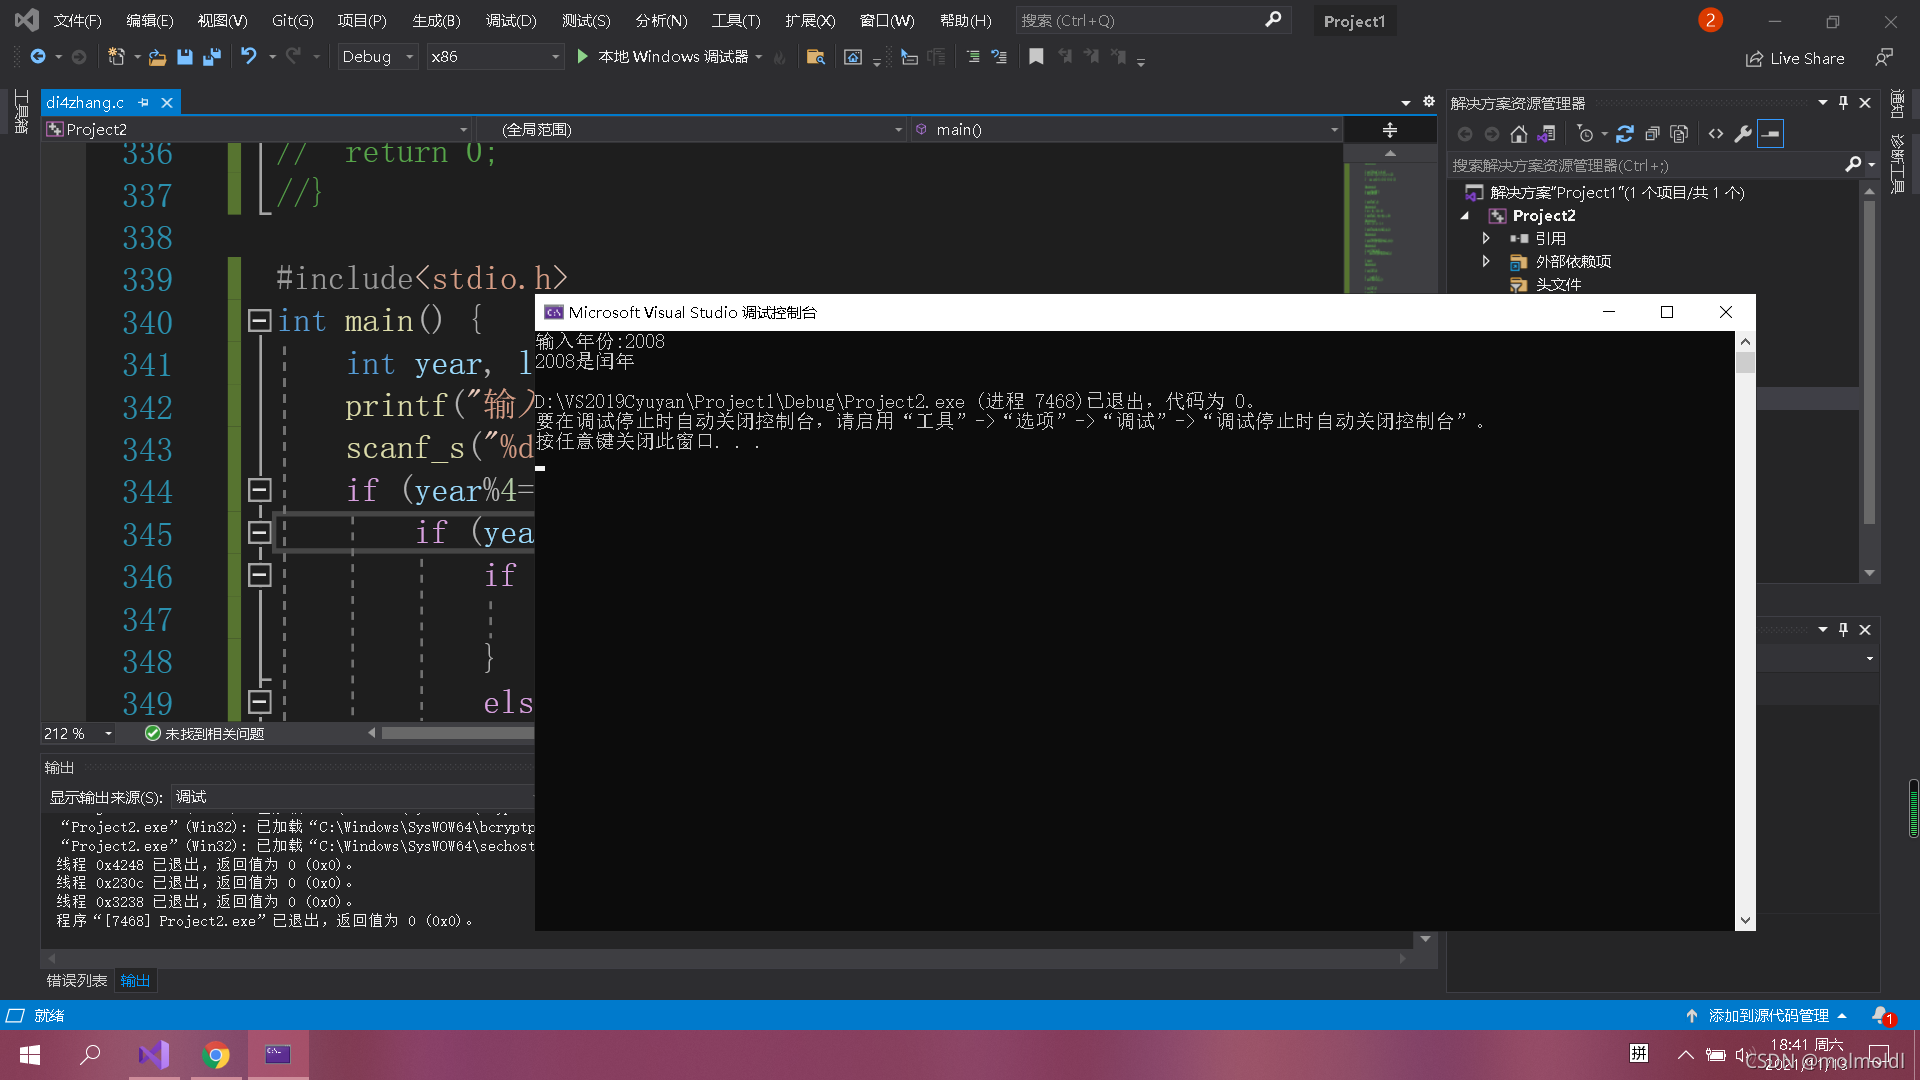Viewport: 1920px width, 1080px height.
Task: Open the 调试(D) menu
Action: [510, 20]
